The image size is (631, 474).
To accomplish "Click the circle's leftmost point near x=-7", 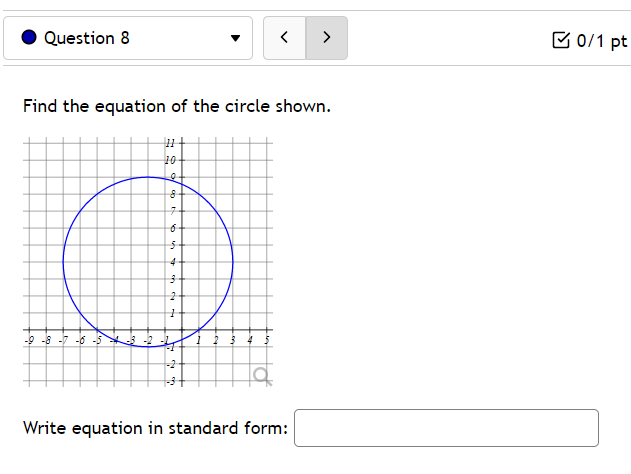I will pos(63,262).
